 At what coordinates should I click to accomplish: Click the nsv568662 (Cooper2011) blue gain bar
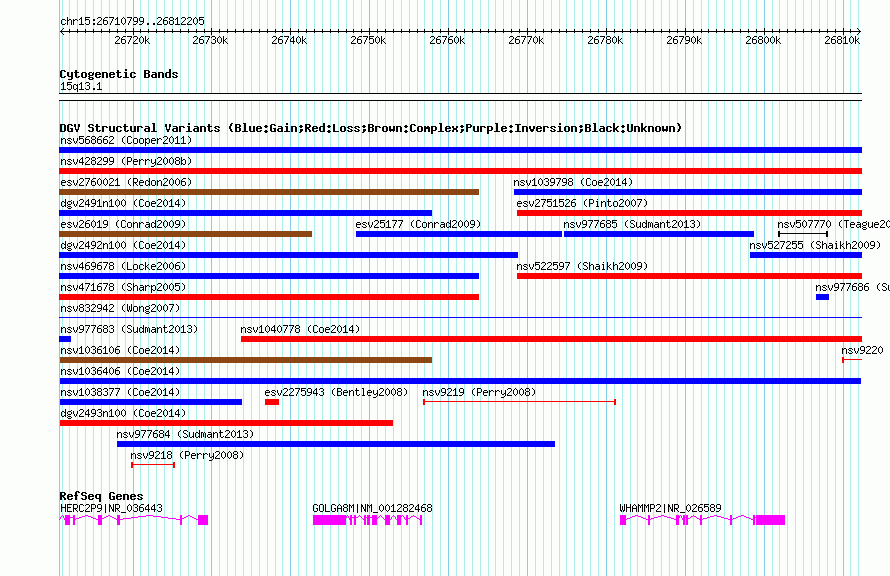click(460, 150)
